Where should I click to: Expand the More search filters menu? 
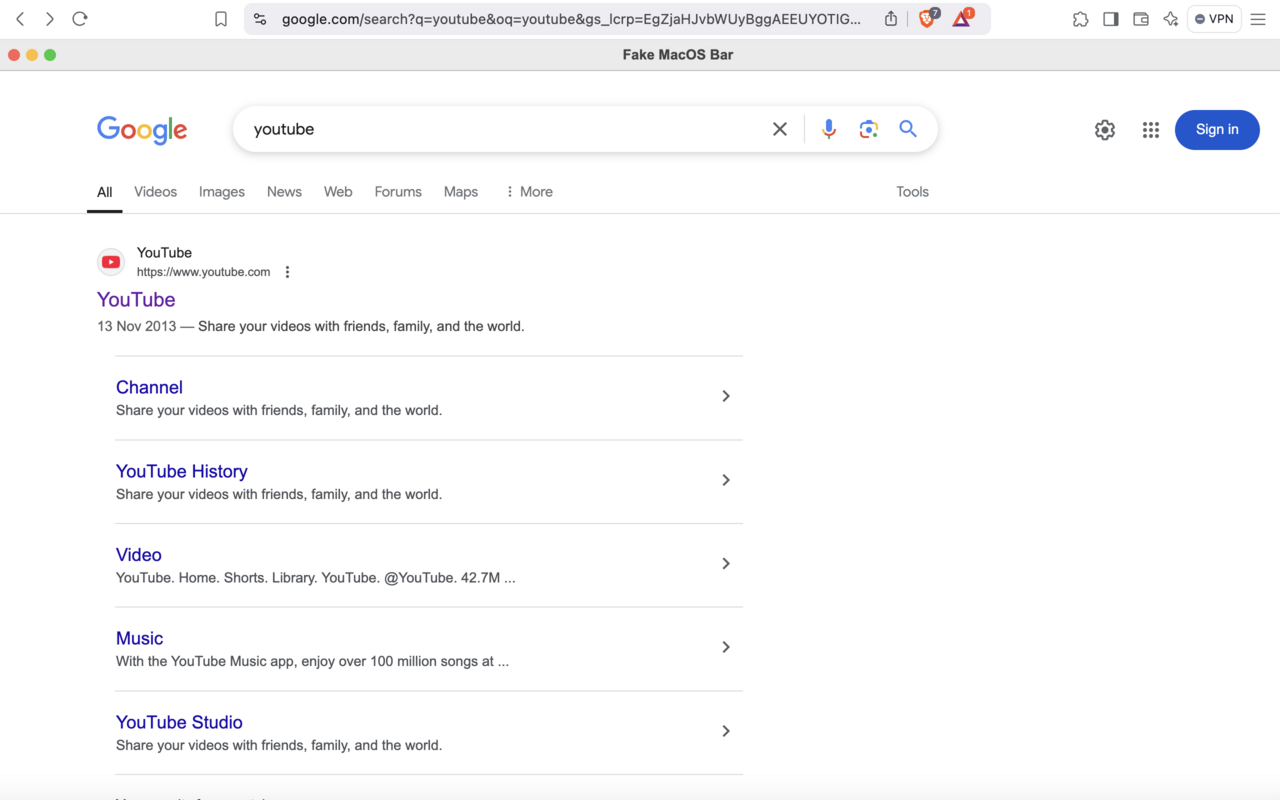click(x=529, y=192)
